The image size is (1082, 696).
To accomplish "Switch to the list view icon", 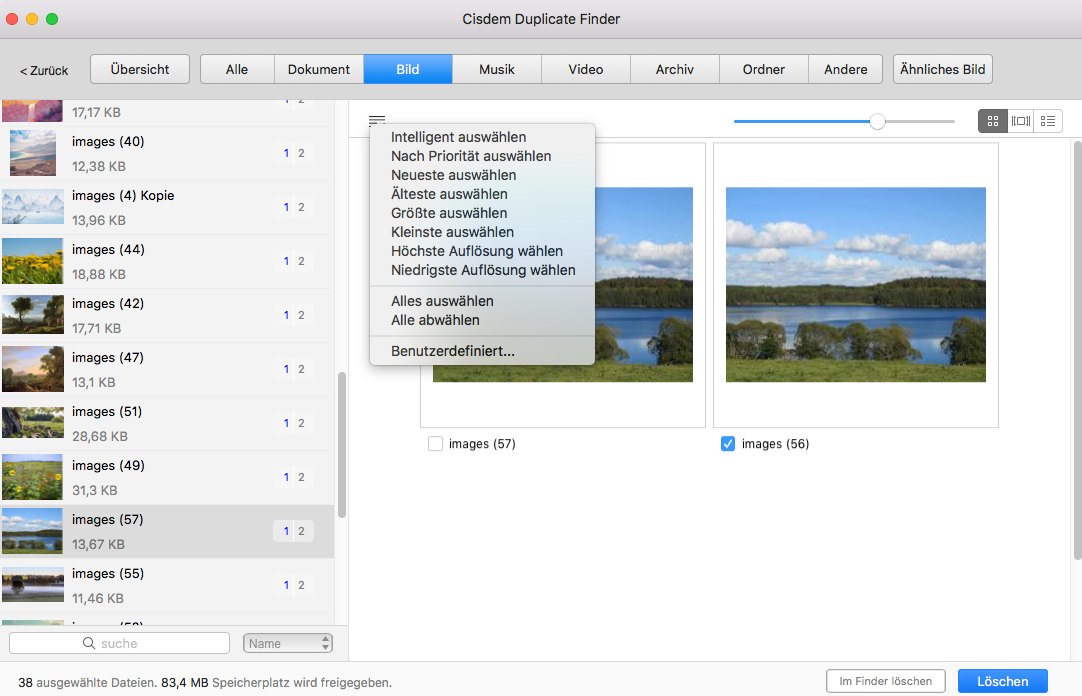I will tap(1048, 121).
